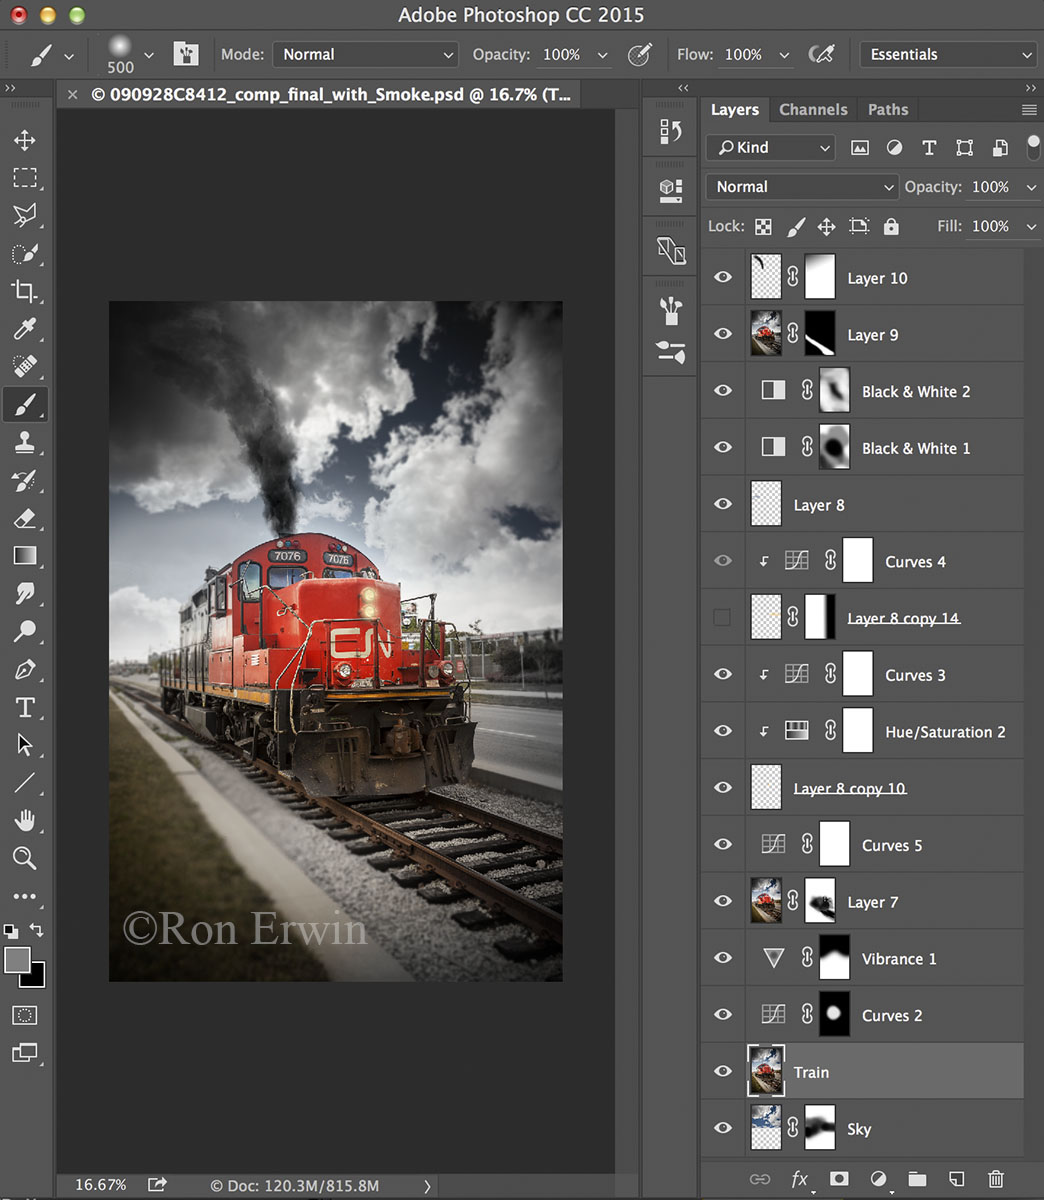Lock all with padlock icon

click(891, 227)
